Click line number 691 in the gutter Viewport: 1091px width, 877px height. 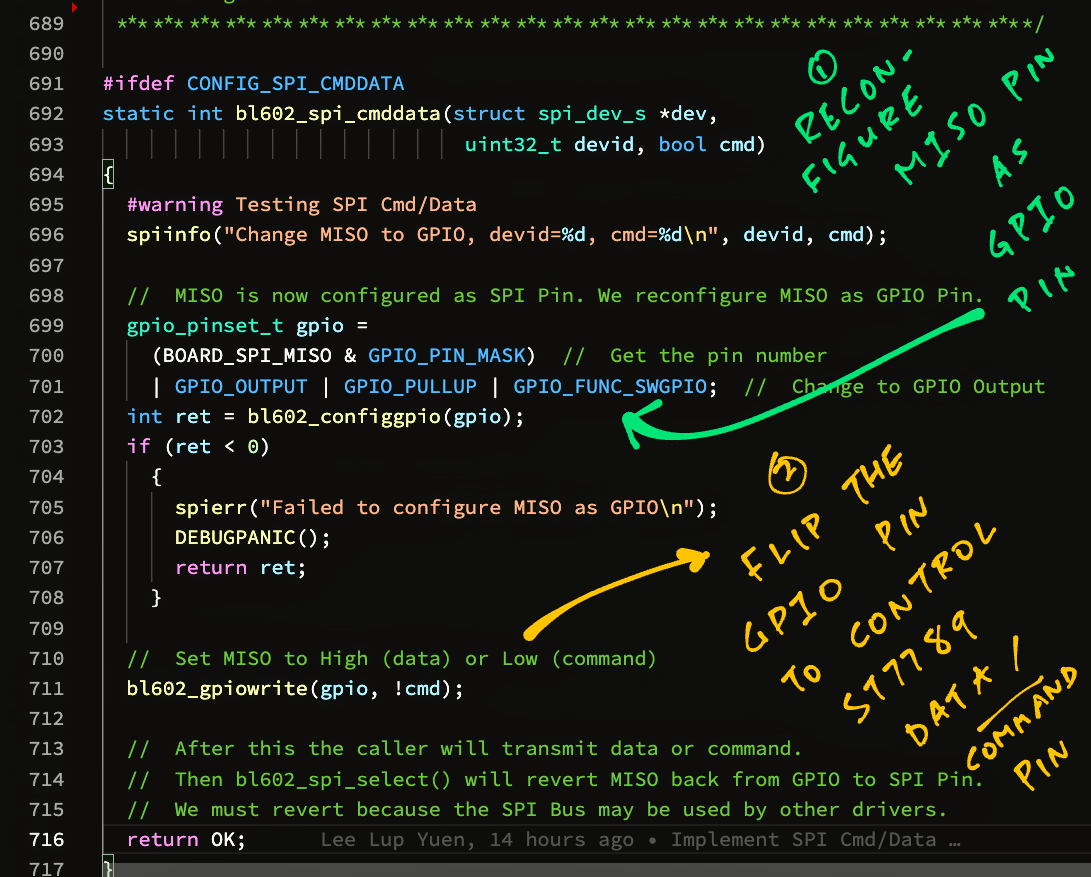click(47, 84)
